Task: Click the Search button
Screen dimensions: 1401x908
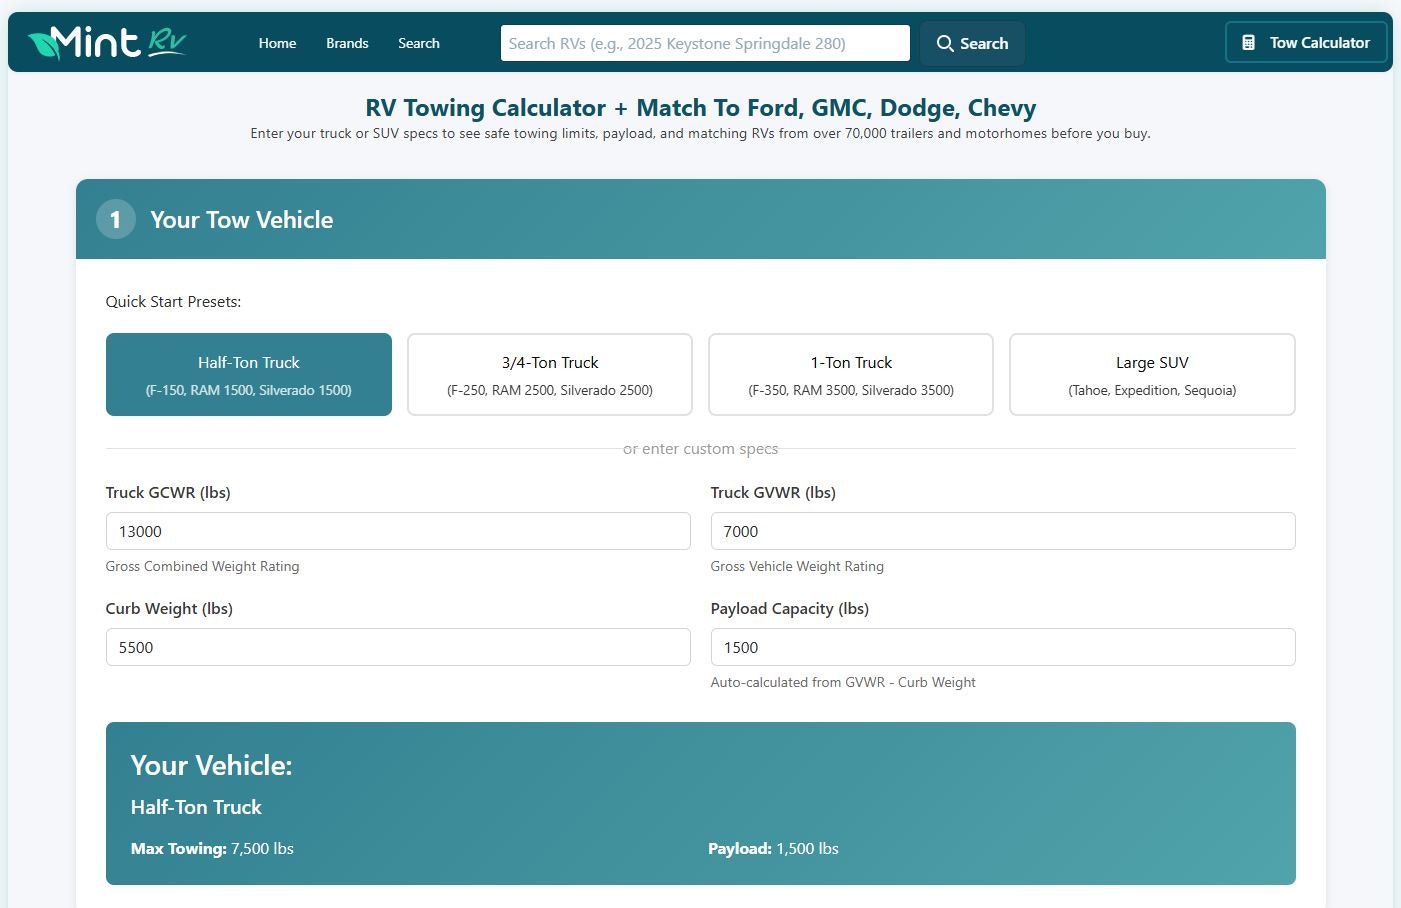Action: pos(972,44)
